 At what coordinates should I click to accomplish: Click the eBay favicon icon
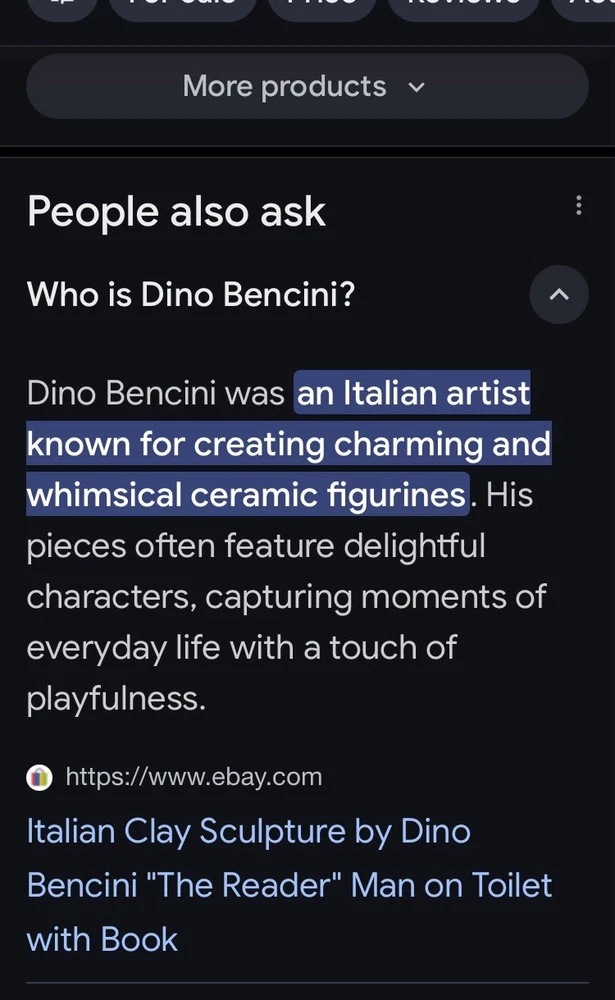[39, 777]
